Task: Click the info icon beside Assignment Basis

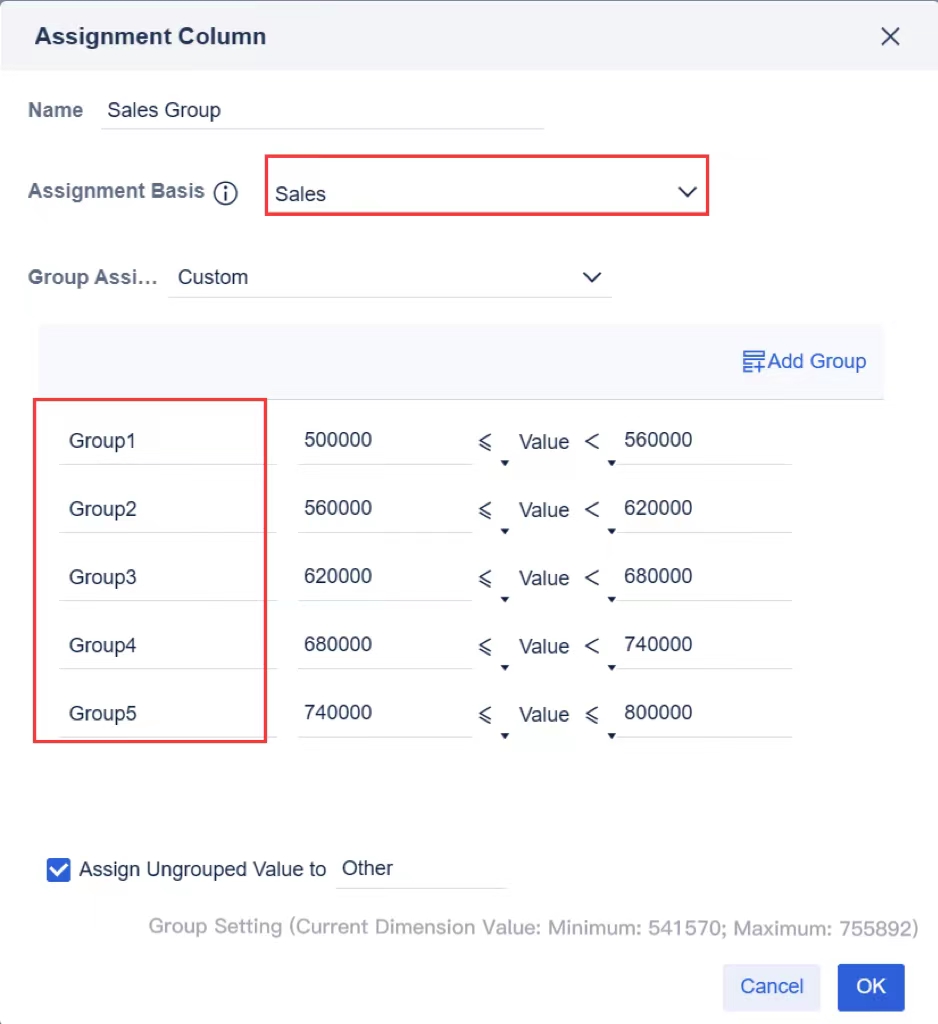Action: pyautogui.click(x=227, y=193)
